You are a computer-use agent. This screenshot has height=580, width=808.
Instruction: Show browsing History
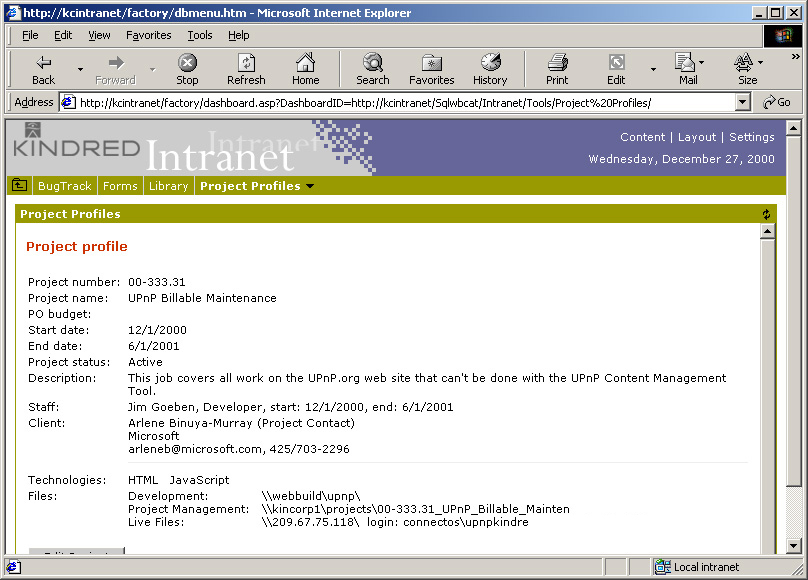[490, 69]
